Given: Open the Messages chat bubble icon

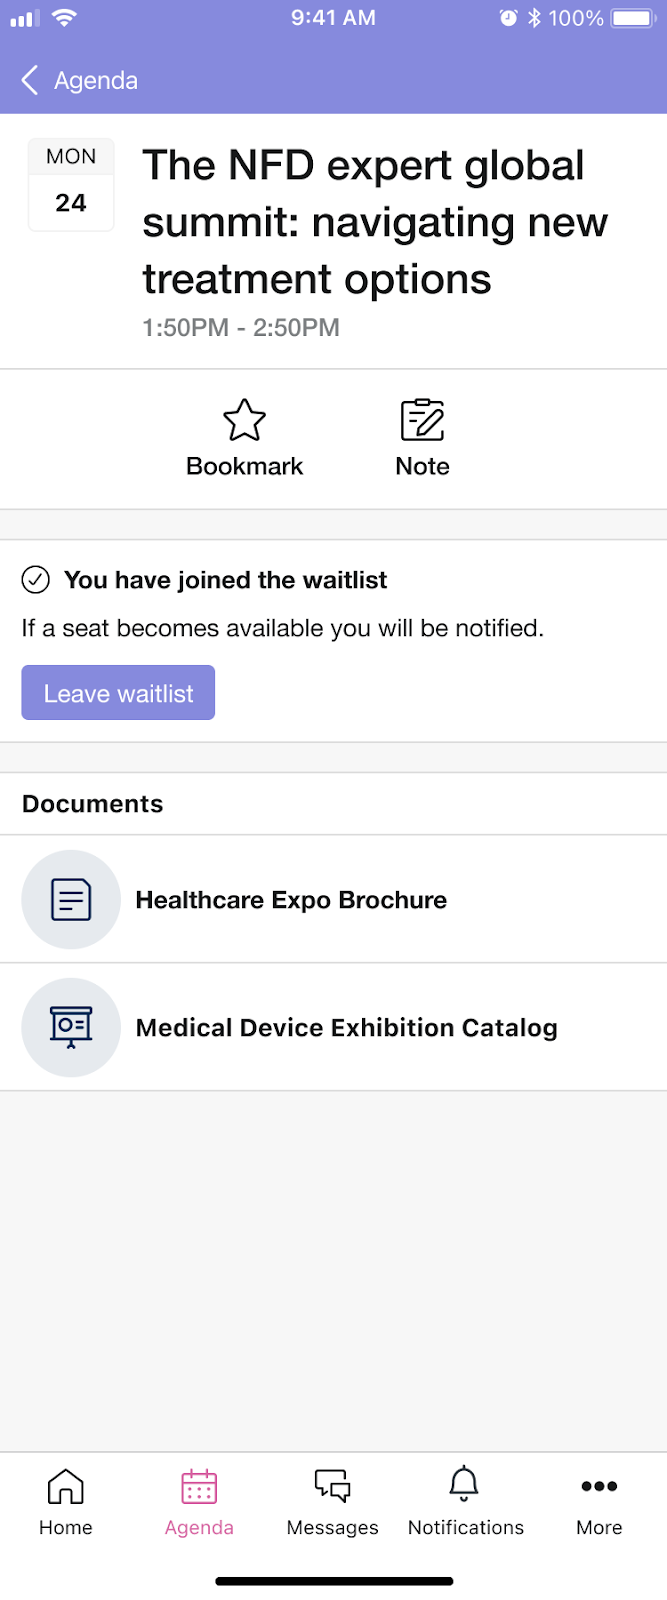Looking at the screenshot, I should click(x=333, y=1486).
